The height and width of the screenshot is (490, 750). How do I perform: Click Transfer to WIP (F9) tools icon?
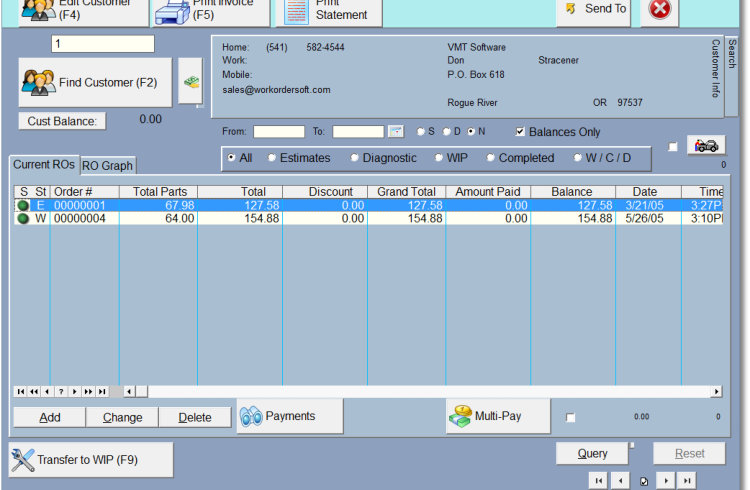pos(23,460)
